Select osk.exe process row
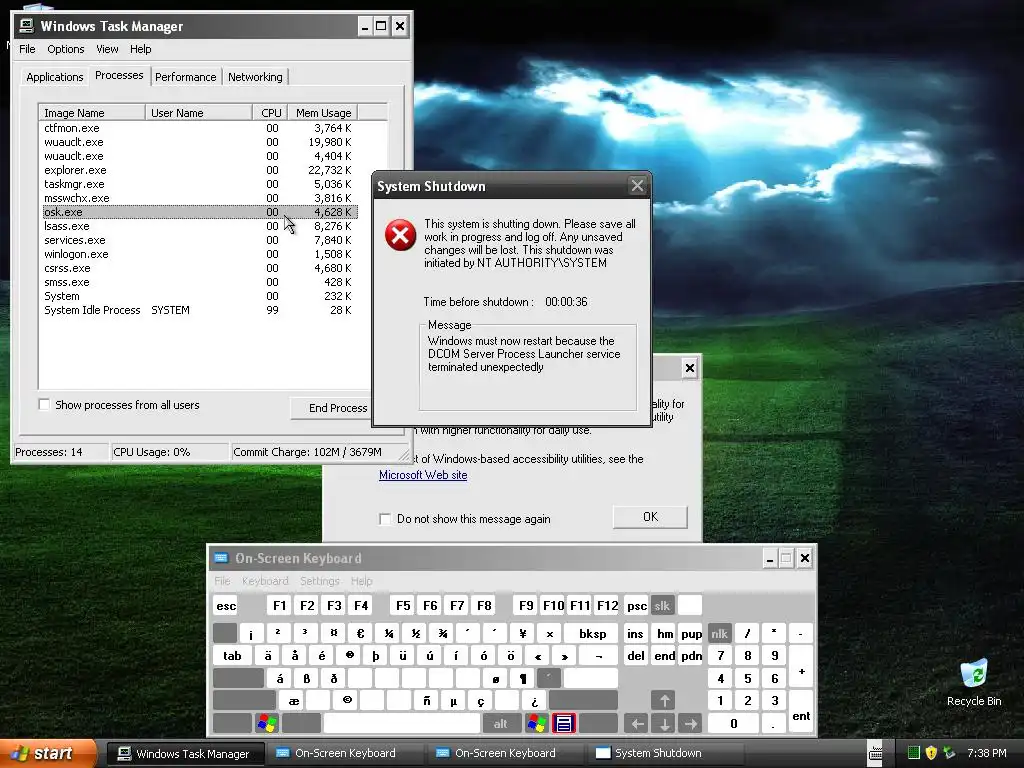The image size is (1024, 768). coord(199,212)
